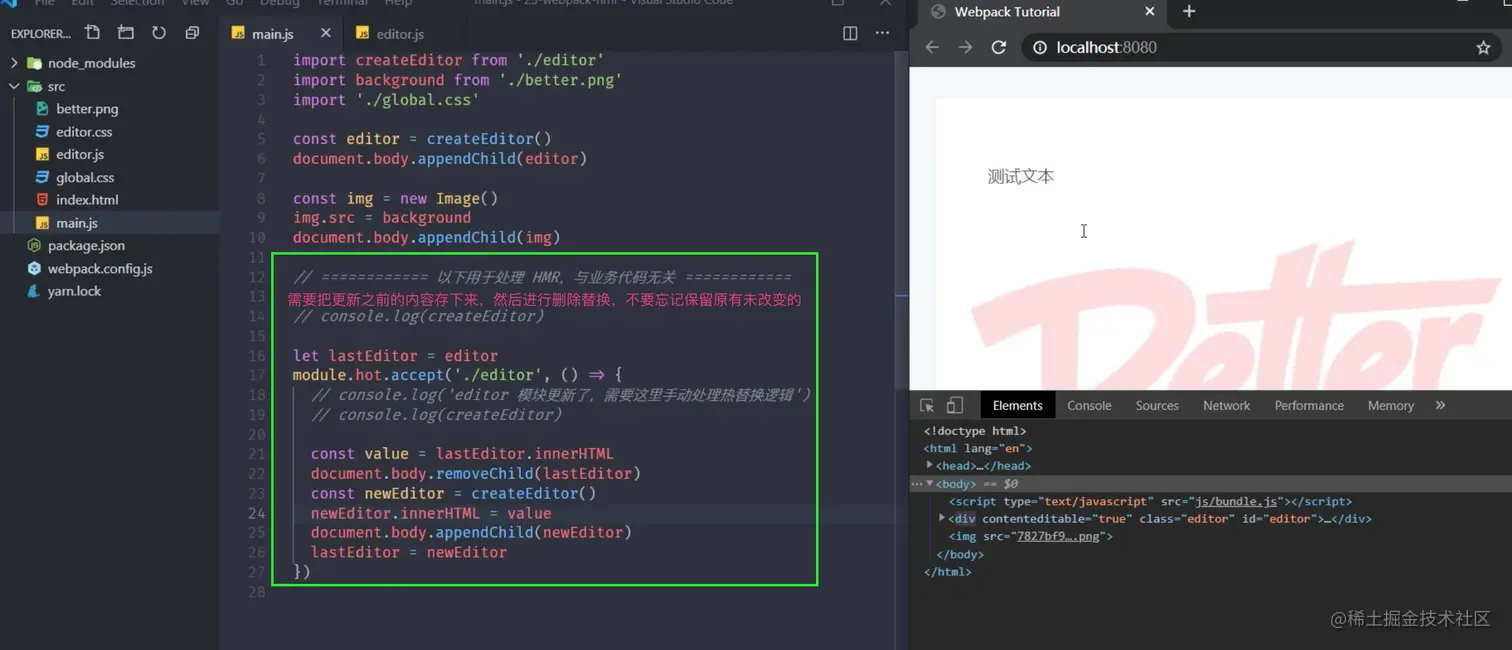Close the Webpack Tutorial browser tab
Viewport: 1512px width, 650px height.
1150,11
